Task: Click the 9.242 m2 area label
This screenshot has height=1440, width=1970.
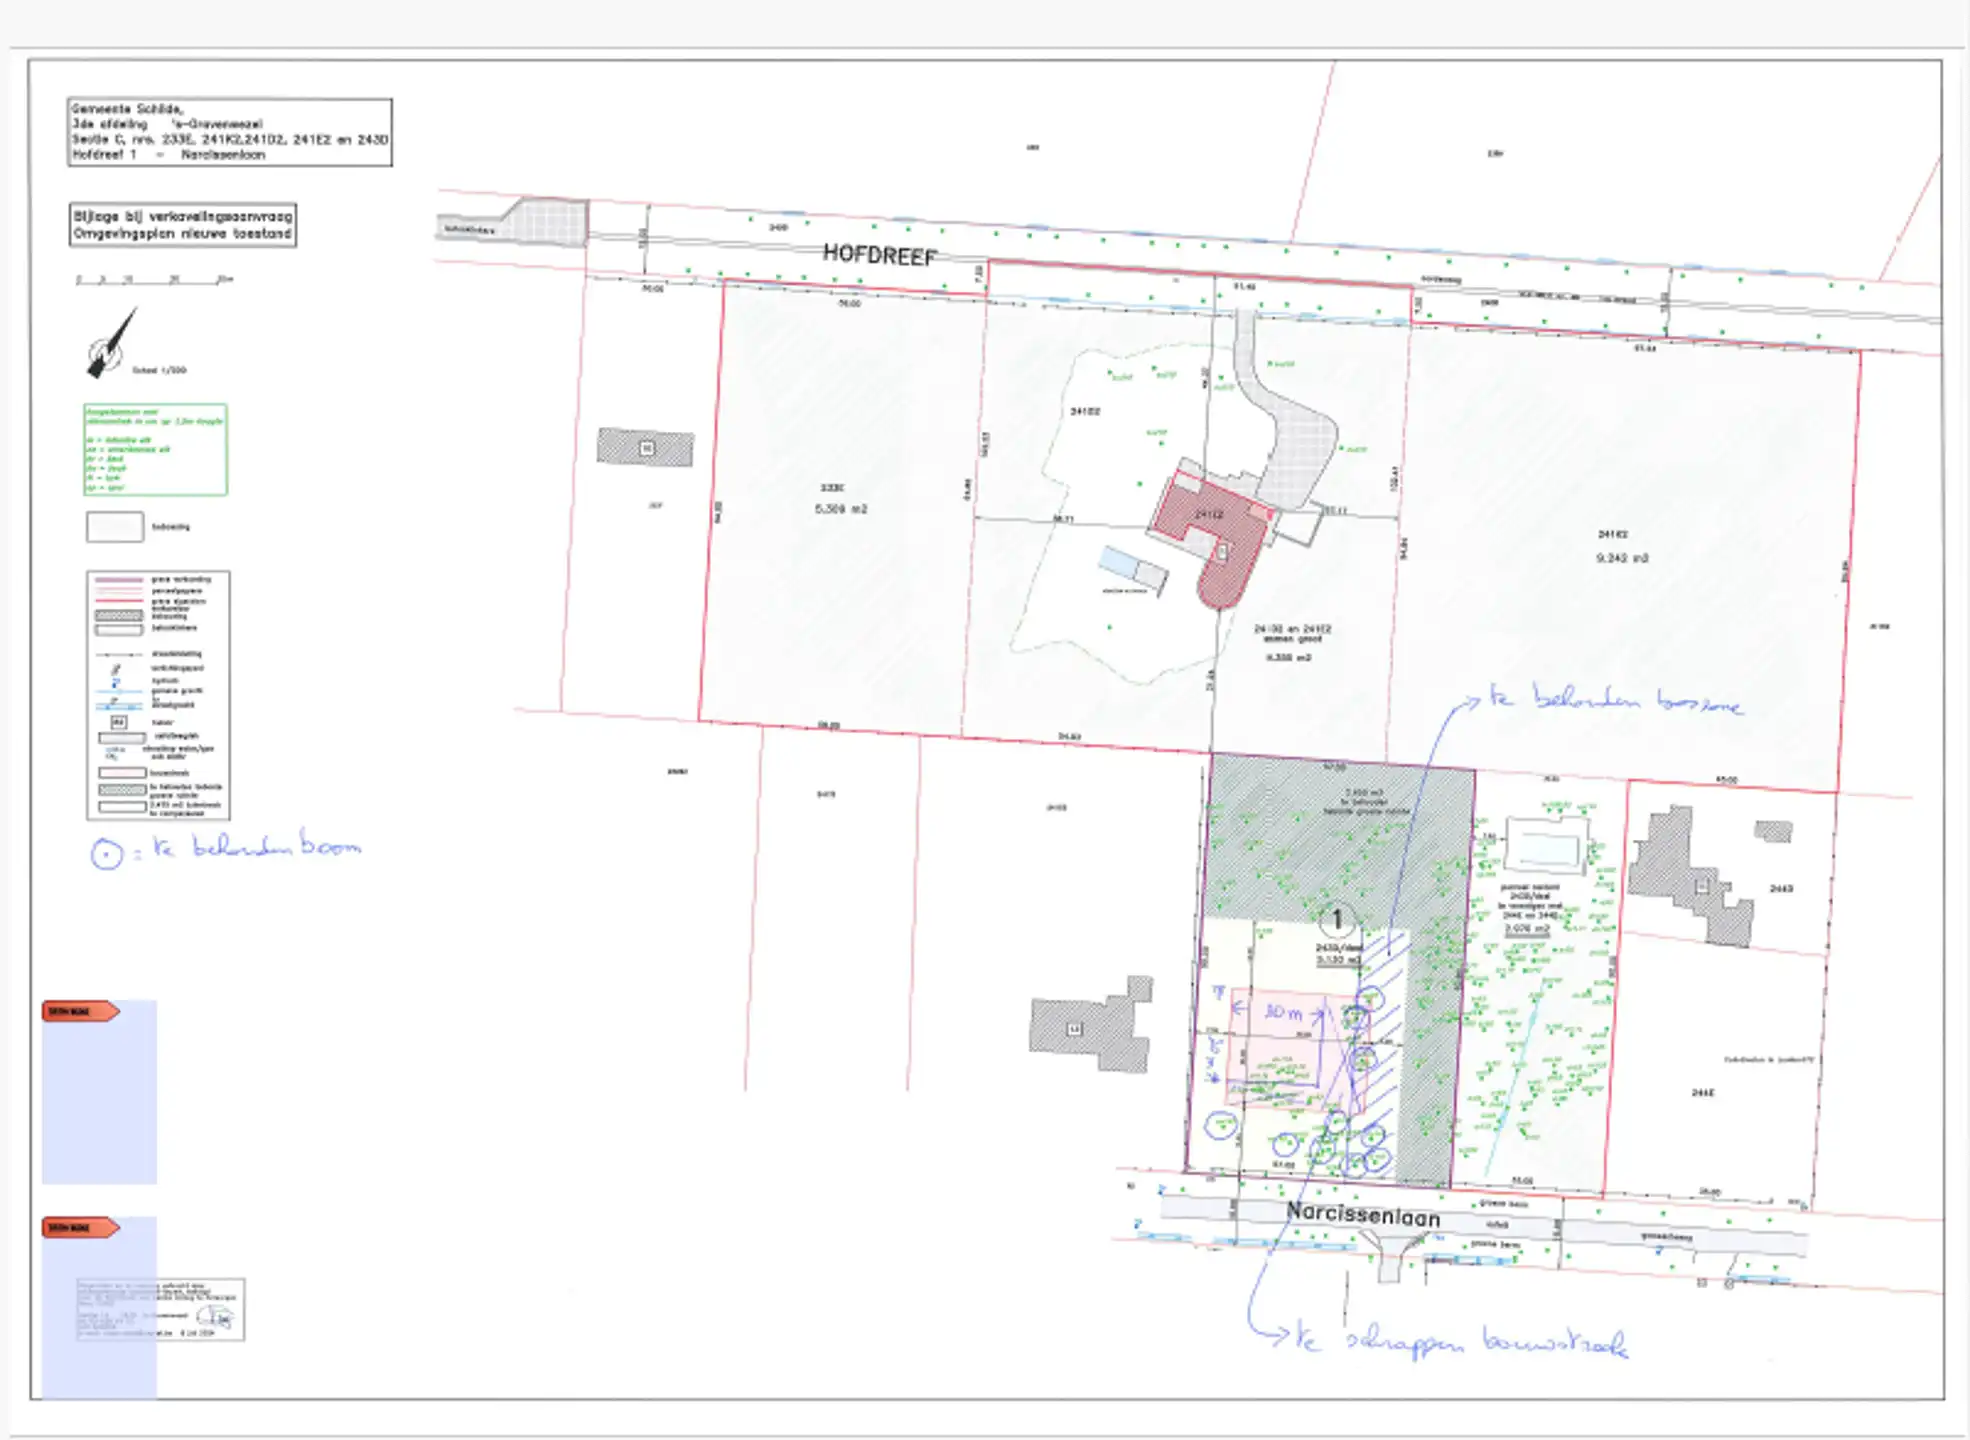Action: [x=1621, y=558]
